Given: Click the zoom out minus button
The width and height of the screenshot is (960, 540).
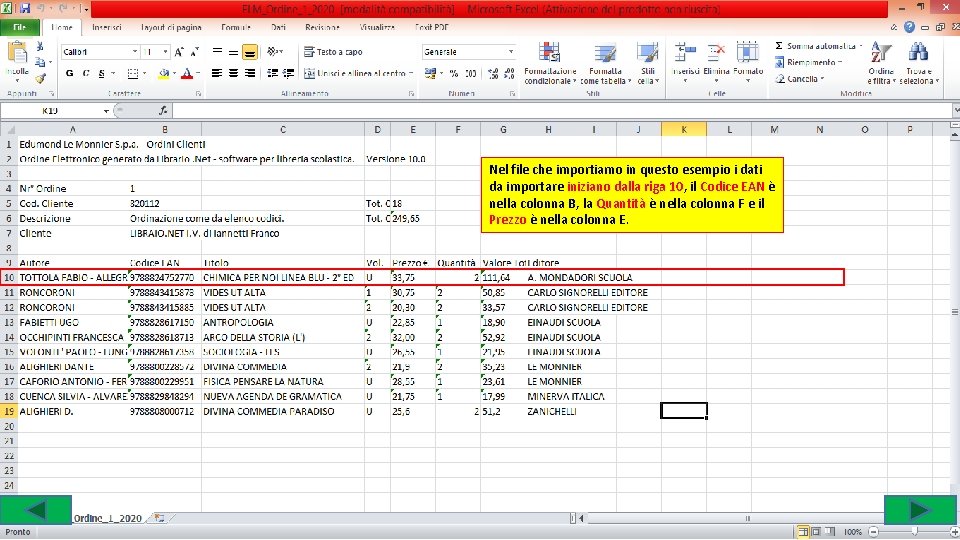Looking at the screenshot, I should point(874,531).
